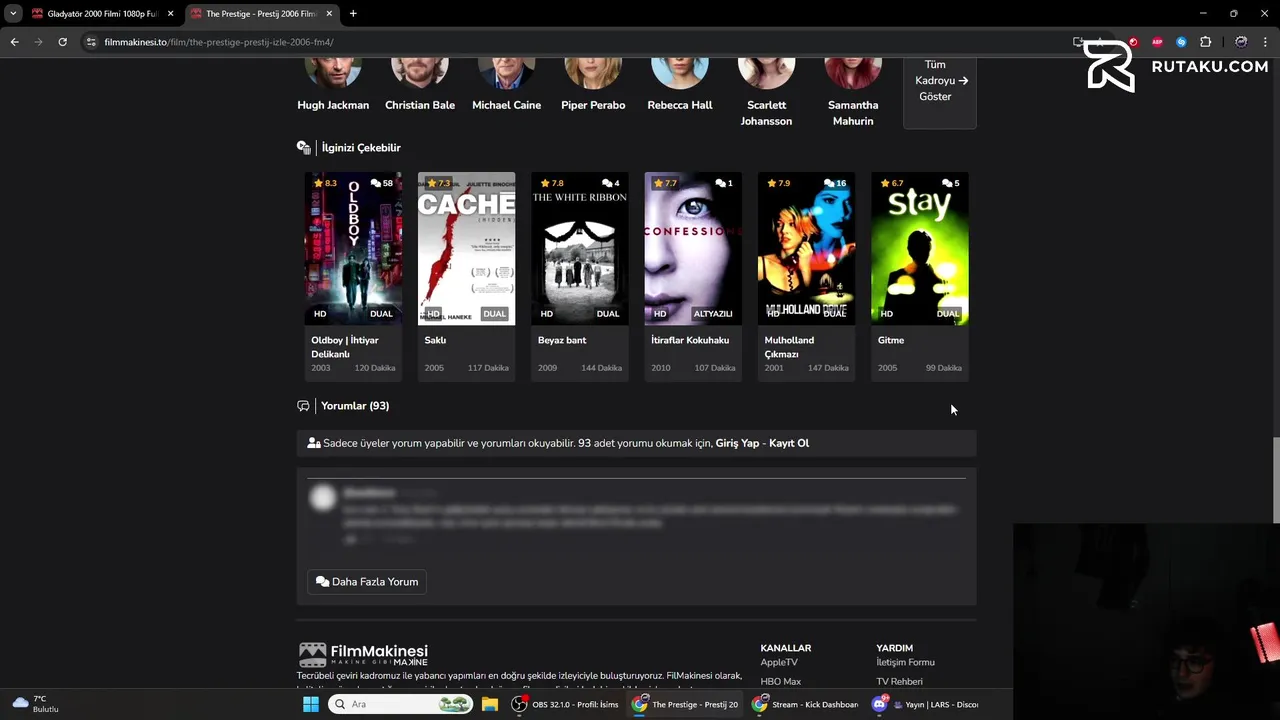Viewport: 1280px width, 720px height.
Task: Open the Stay movie poster
Action: click(x=920, y=248)
